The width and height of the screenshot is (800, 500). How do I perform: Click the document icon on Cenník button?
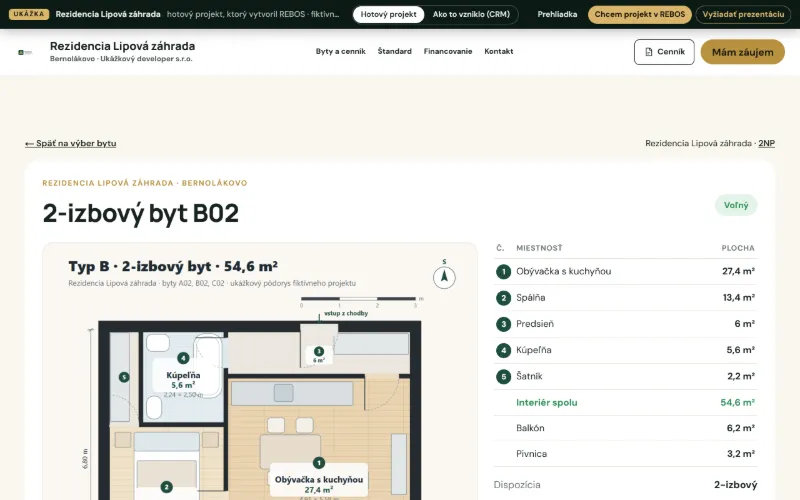click(648, 52)
